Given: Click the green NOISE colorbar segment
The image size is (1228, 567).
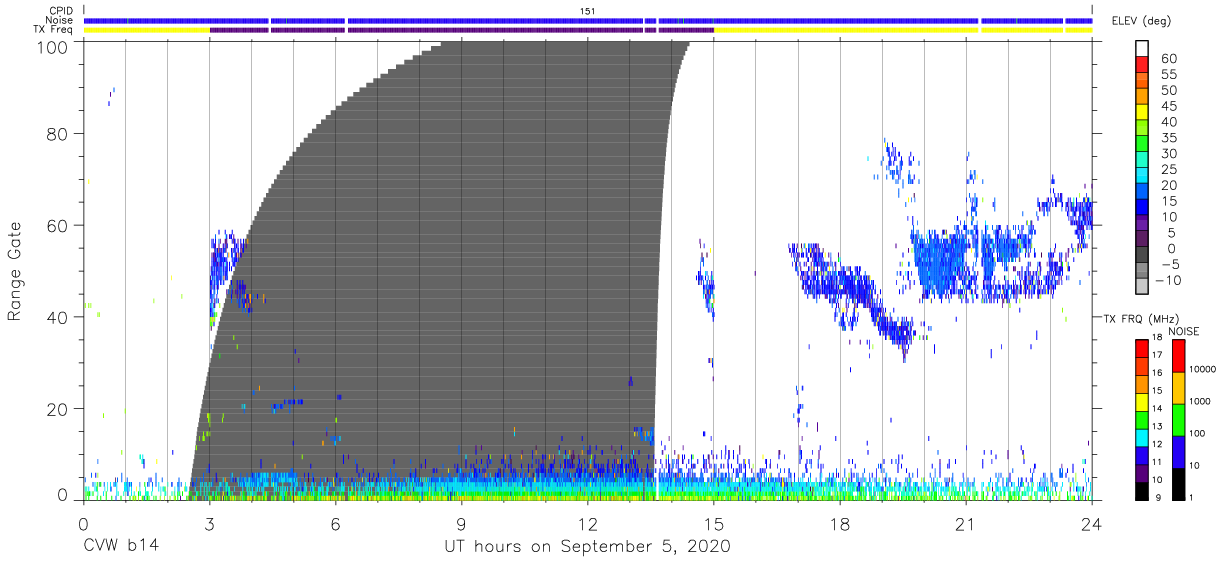Looking at the screenshot, I should tap(1178, 420).
